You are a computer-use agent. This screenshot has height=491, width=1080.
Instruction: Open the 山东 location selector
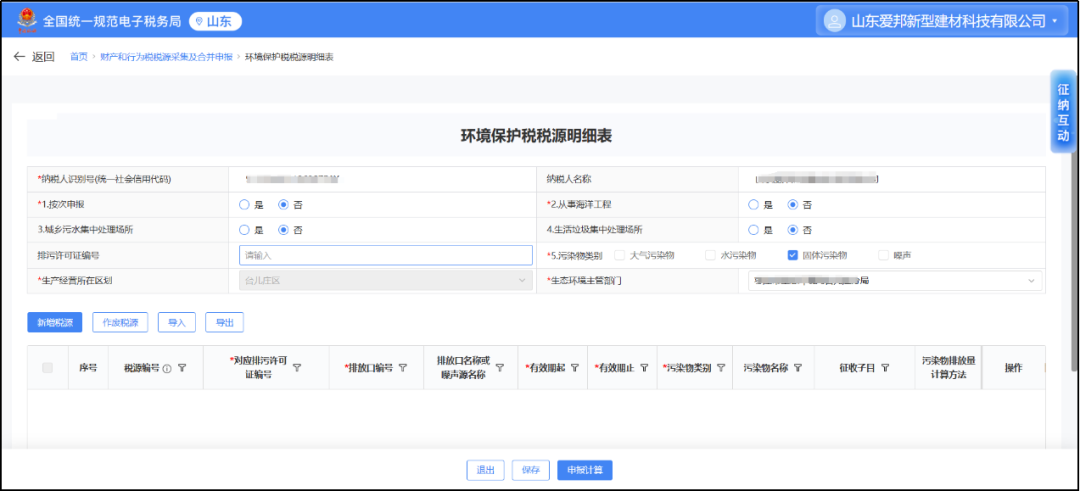(216, 21)
